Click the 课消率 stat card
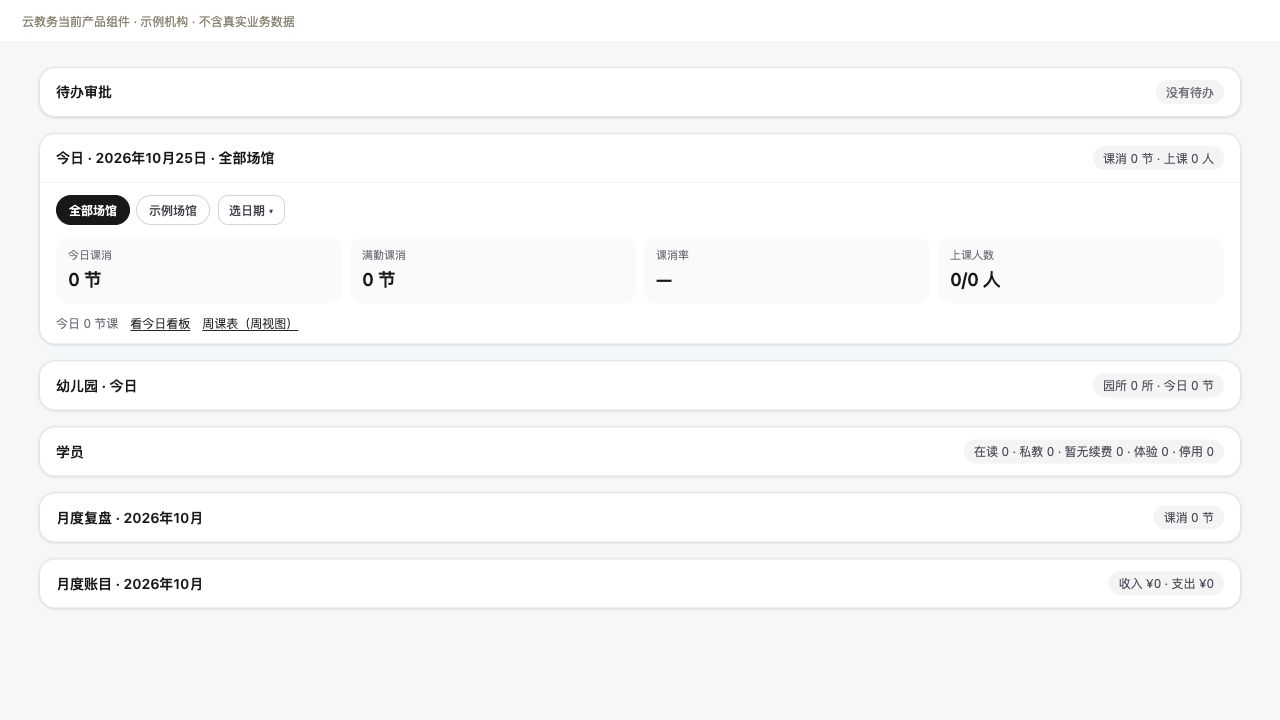 [787, 270]
